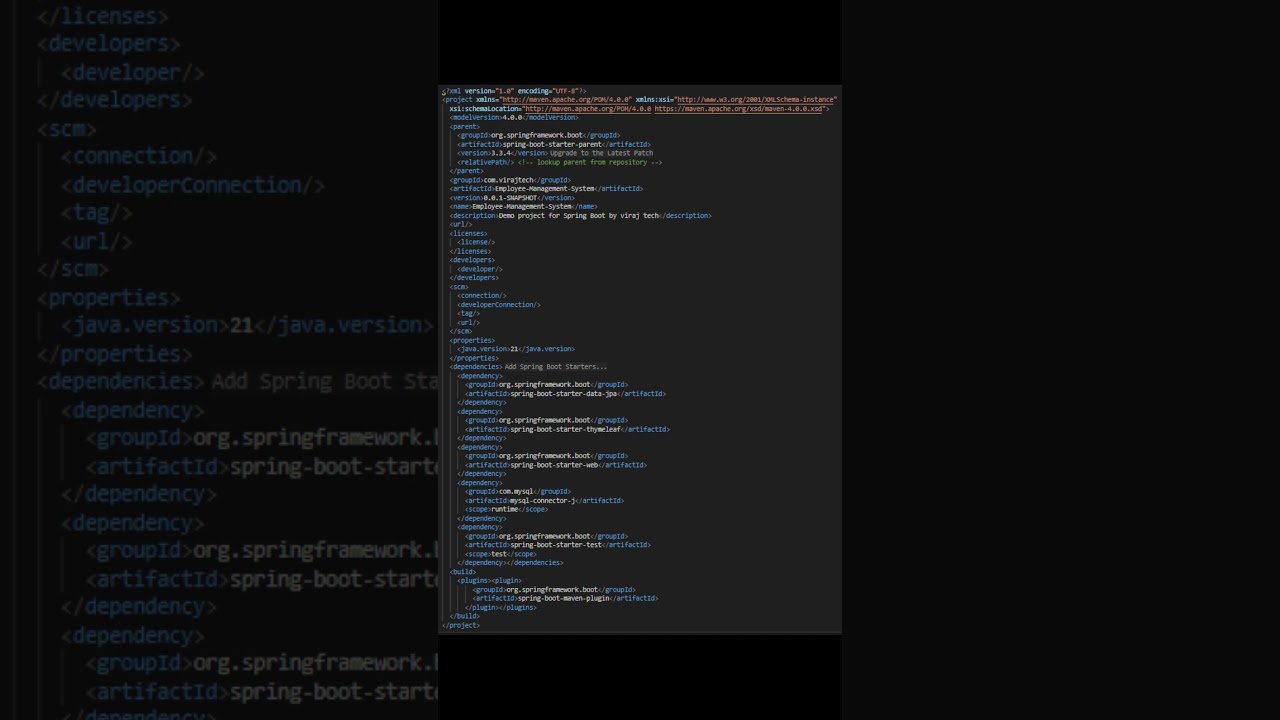The width and height of the screenshot is (1280, 720).
Task: Click the closing </parent> tag
Action: [467, 172]
